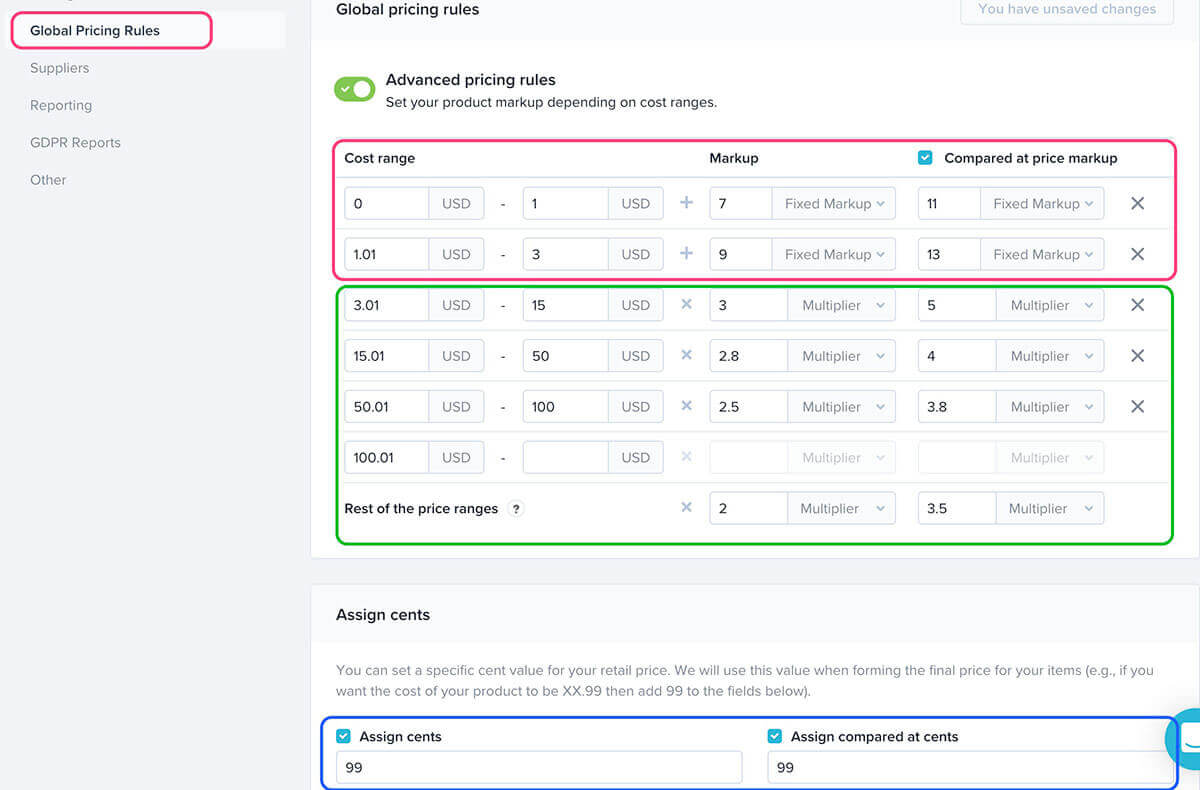Click the cost range start field 50.01
The height and width of the screenshot is (790, 1200).
[387, 407]
